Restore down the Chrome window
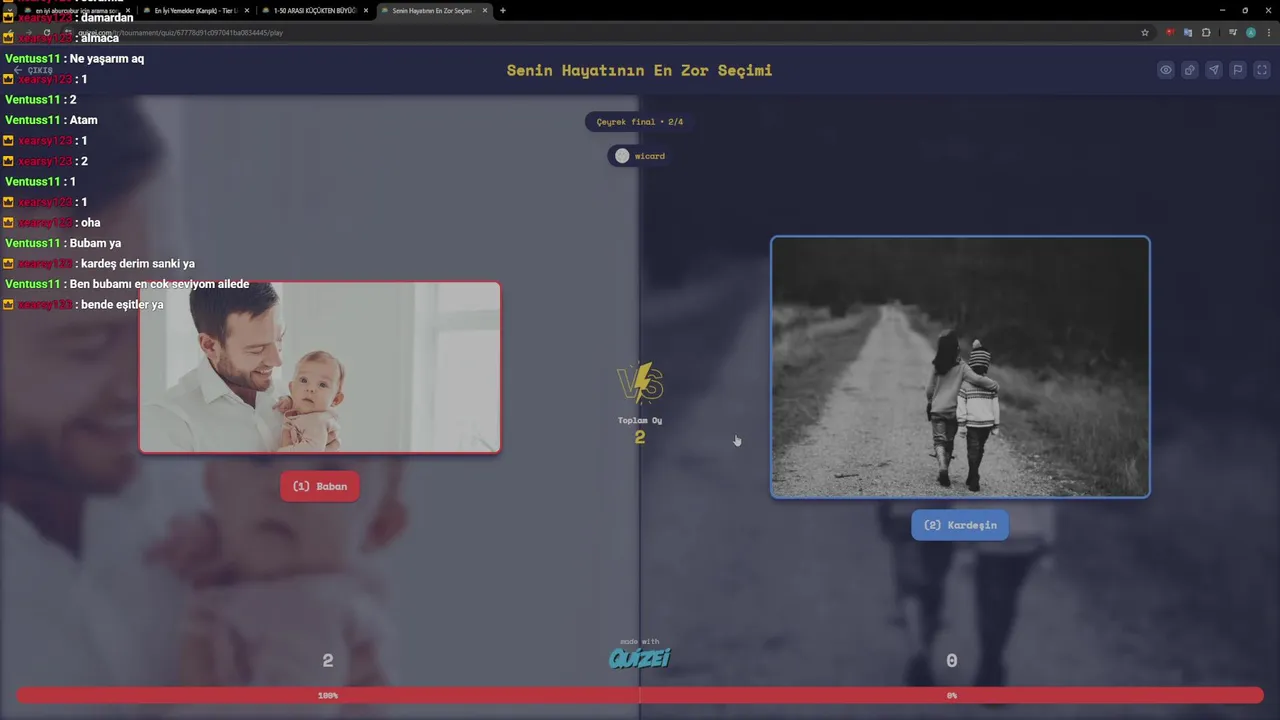 pos(1245,10)
